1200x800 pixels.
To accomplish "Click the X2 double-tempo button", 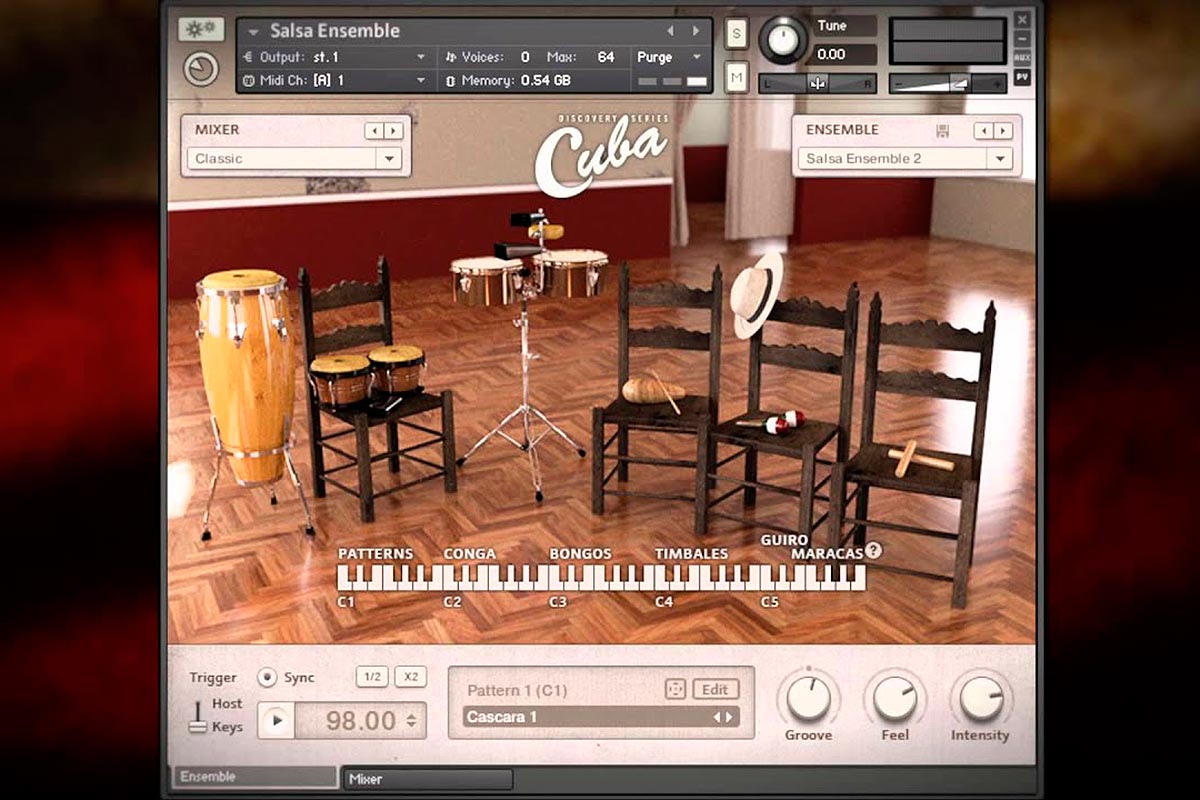I will (x=410, y=677).
